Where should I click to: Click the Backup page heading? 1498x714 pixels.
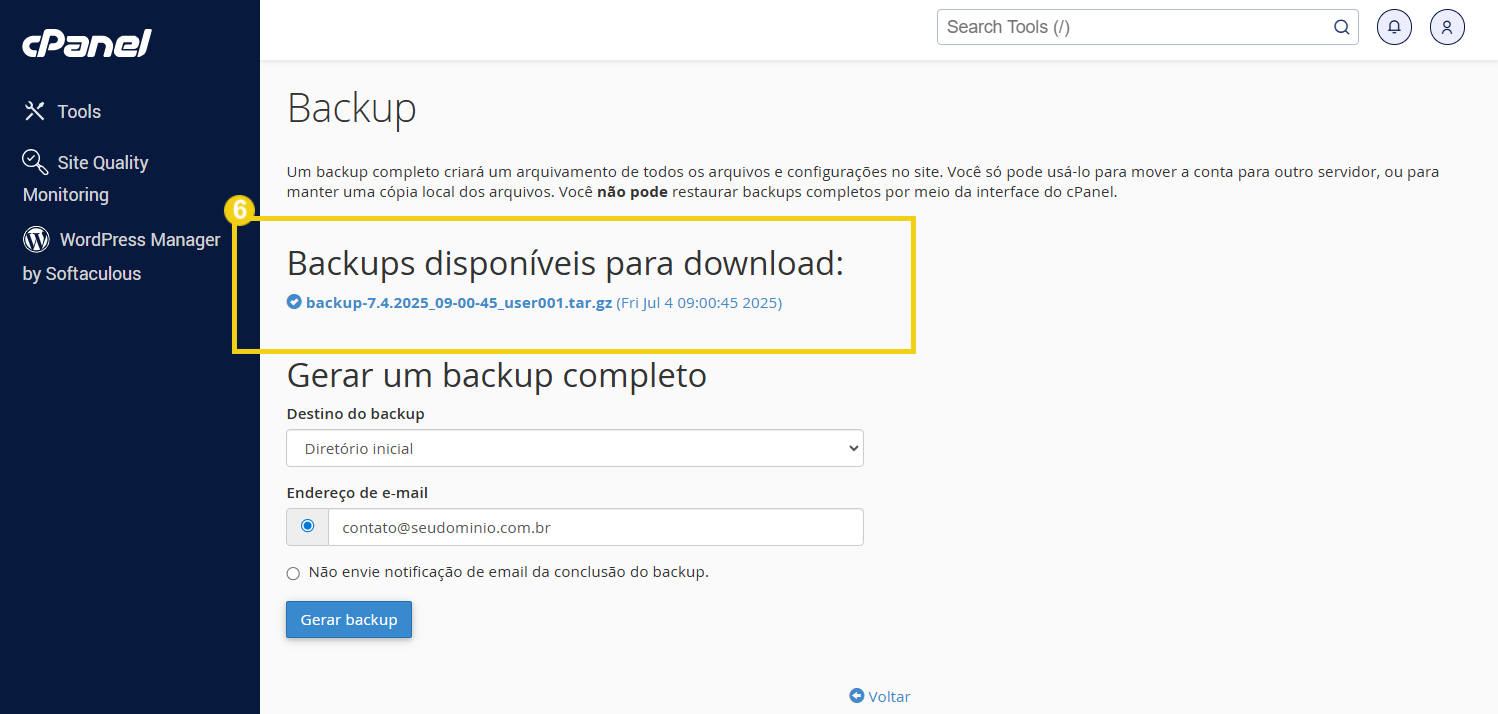352,108
